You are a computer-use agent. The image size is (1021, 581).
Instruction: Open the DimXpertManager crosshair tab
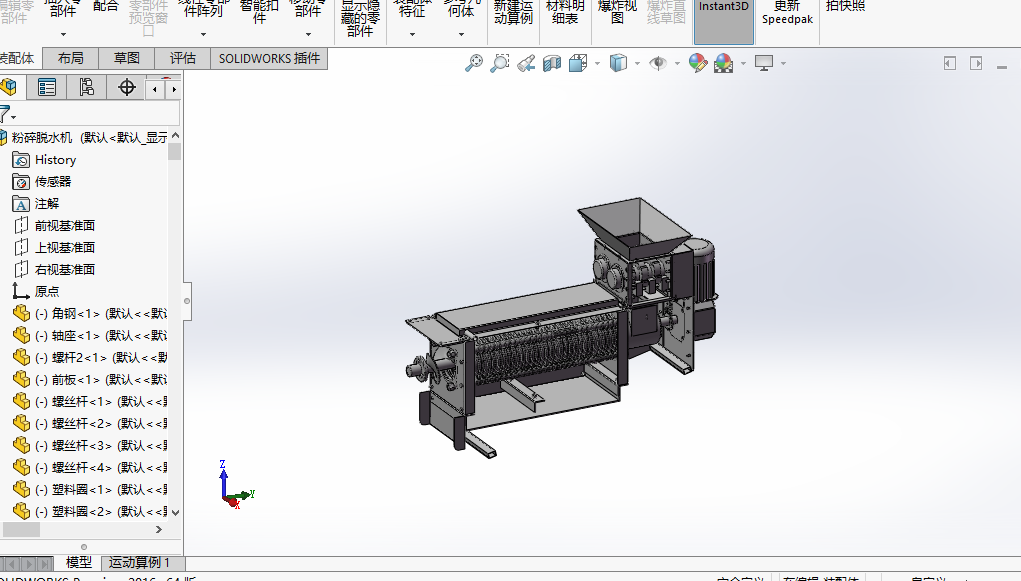127,88
